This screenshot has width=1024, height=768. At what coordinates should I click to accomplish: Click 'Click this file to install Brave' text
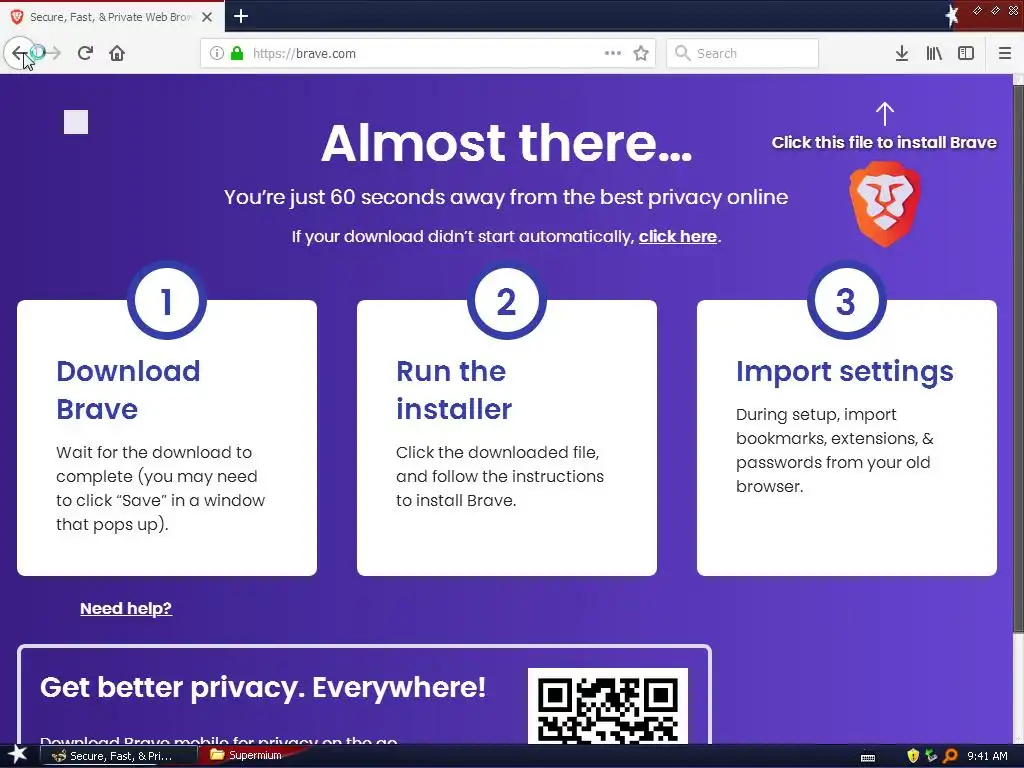[884, 142]
